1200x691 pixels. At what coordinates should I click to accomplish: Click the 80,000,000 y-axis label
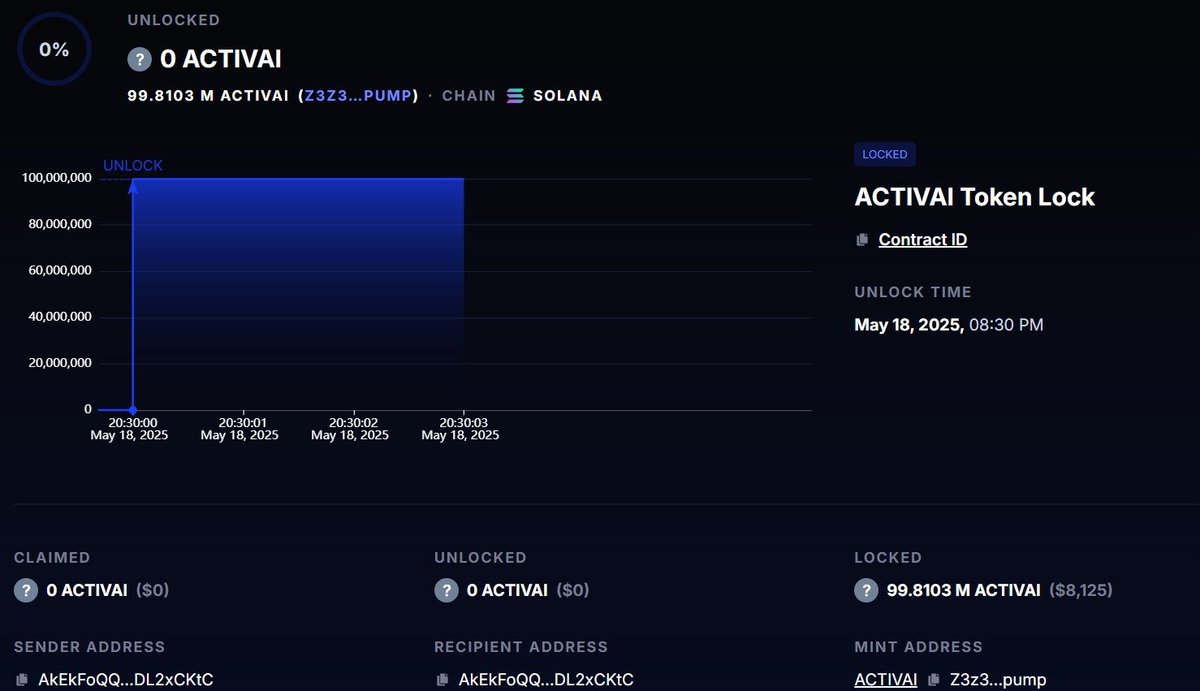click(59, 224)
